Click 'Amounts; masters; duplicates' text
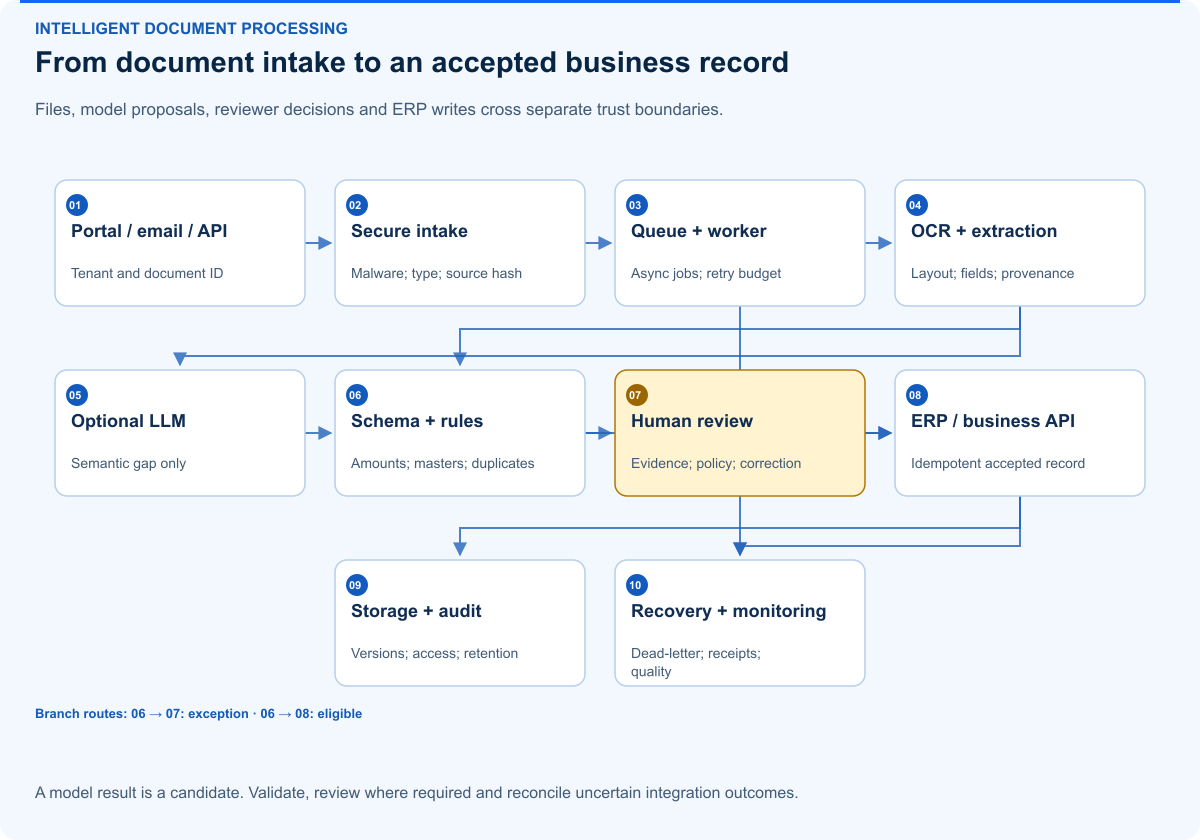 (443, 463)
